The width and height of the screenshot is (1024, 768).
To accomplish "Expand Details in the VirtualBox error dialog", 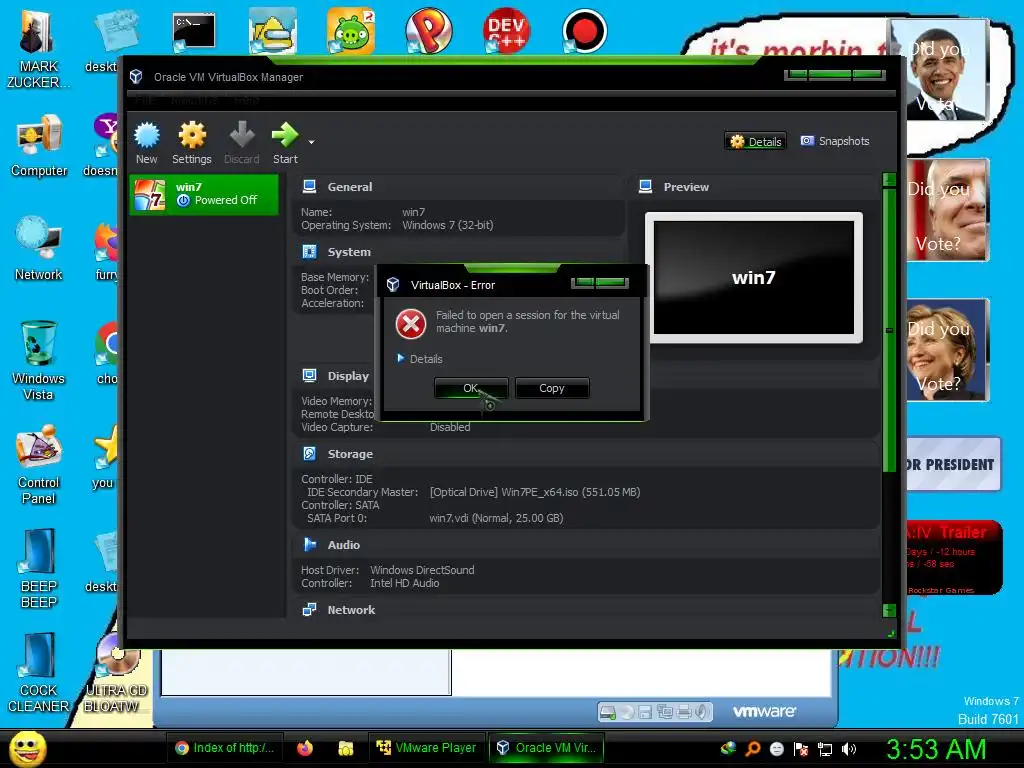I will (x=419, y=359).
